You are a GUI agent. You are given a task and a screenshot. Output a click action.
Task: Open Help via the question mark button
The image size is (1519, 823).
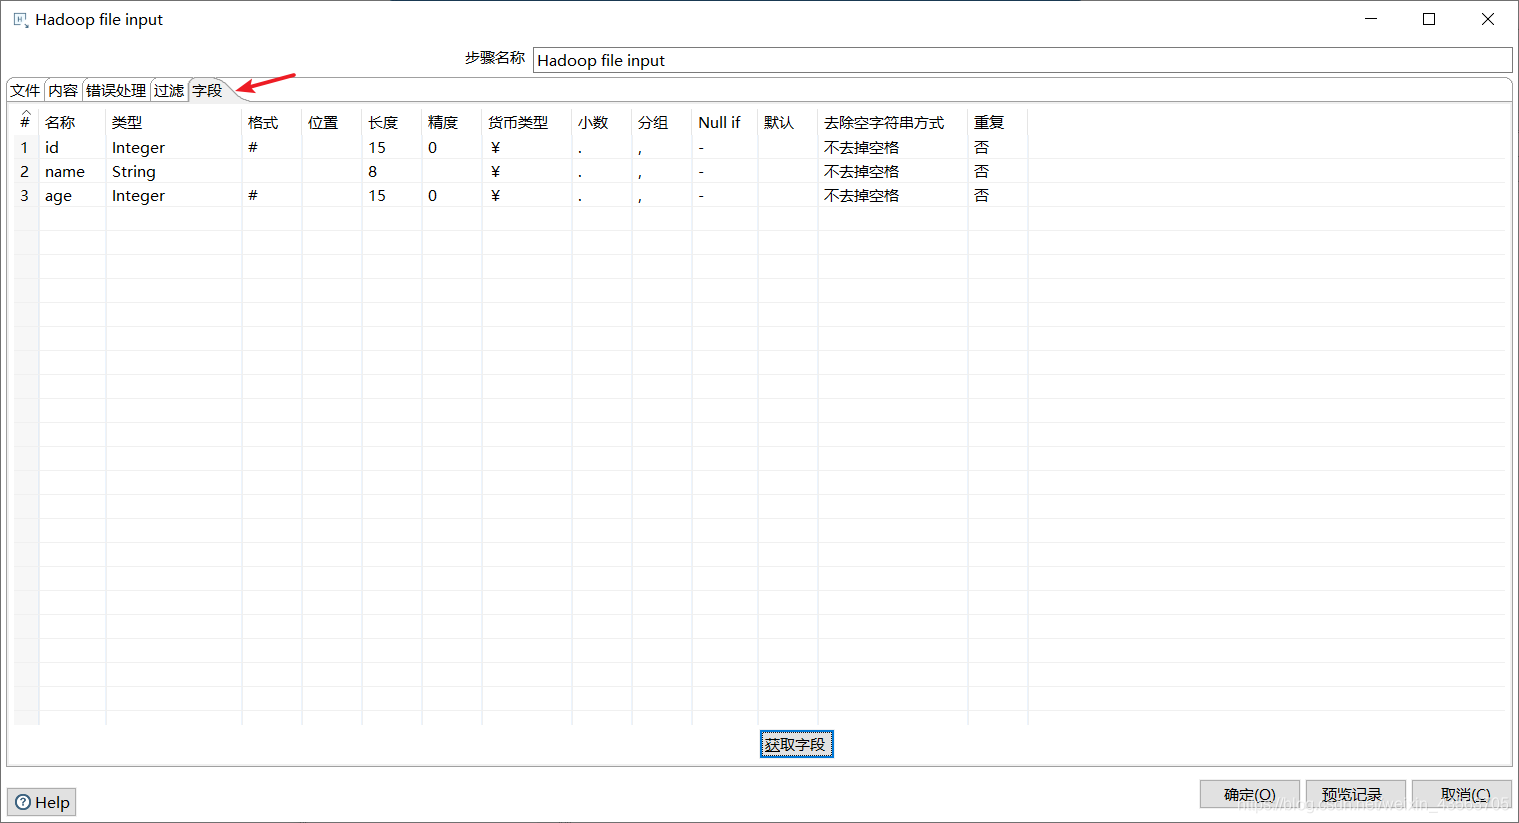coord(42,802)
